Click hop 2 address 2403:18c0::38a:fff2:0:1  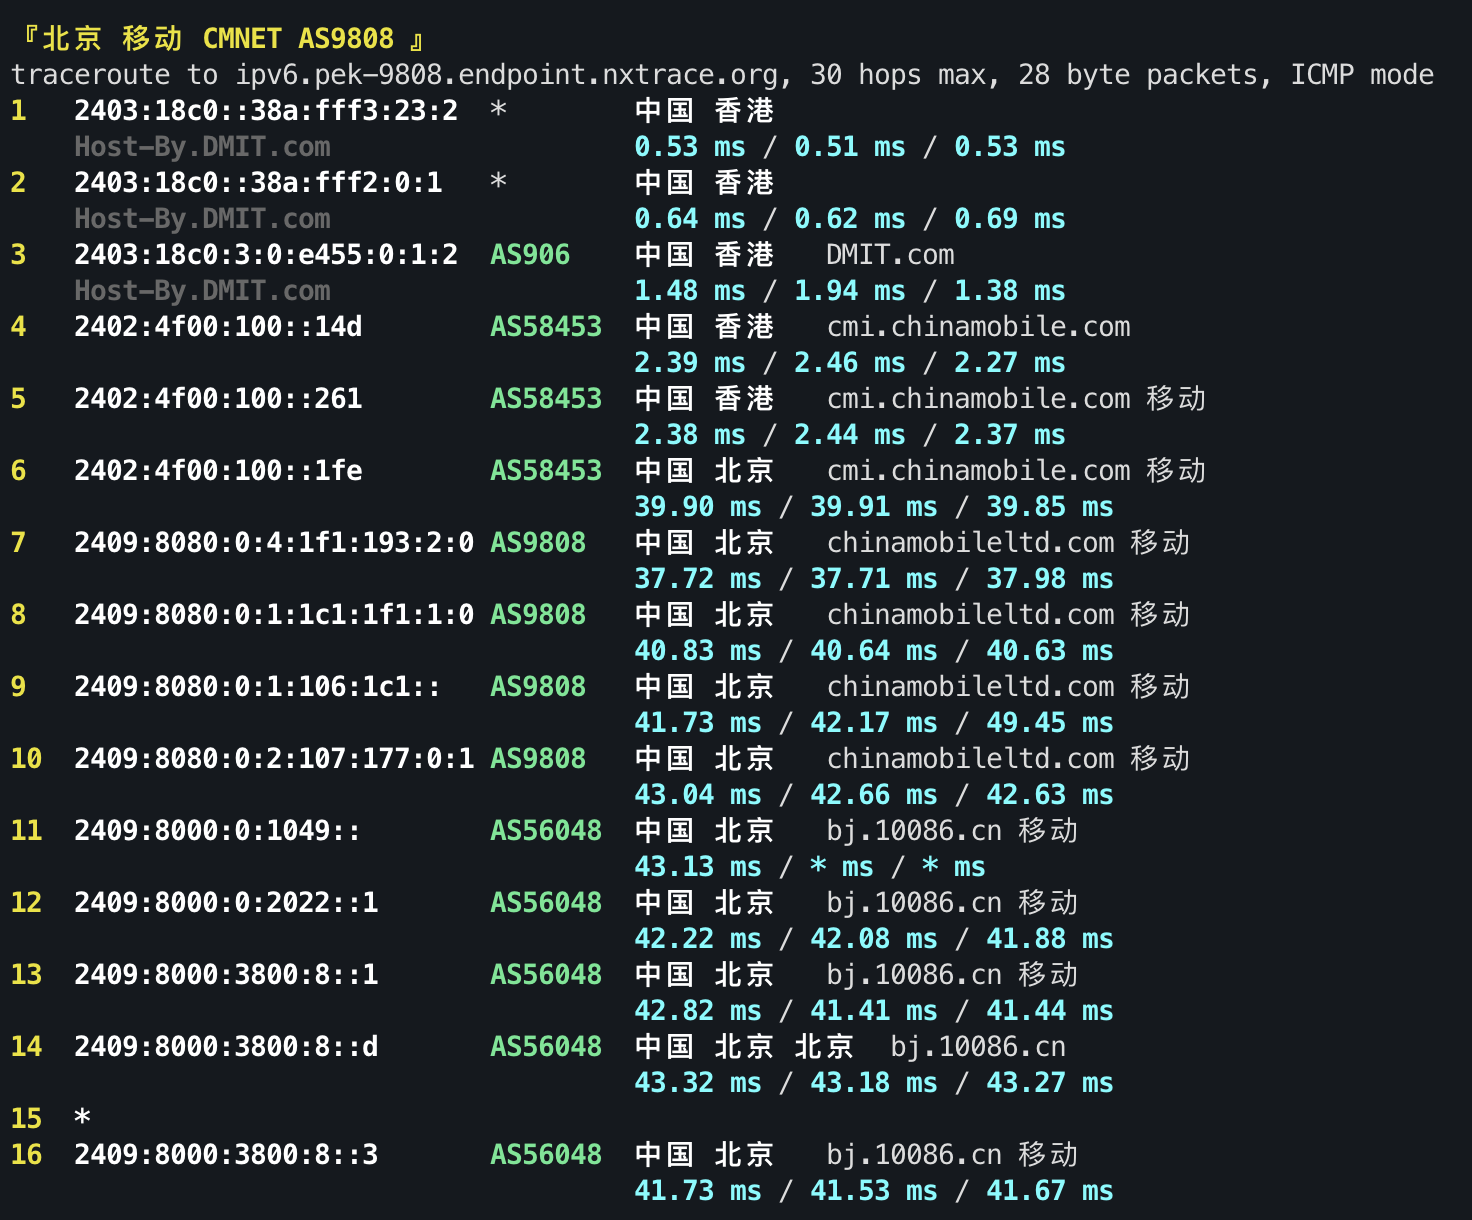pyautogui.click(x=258, y=182)
